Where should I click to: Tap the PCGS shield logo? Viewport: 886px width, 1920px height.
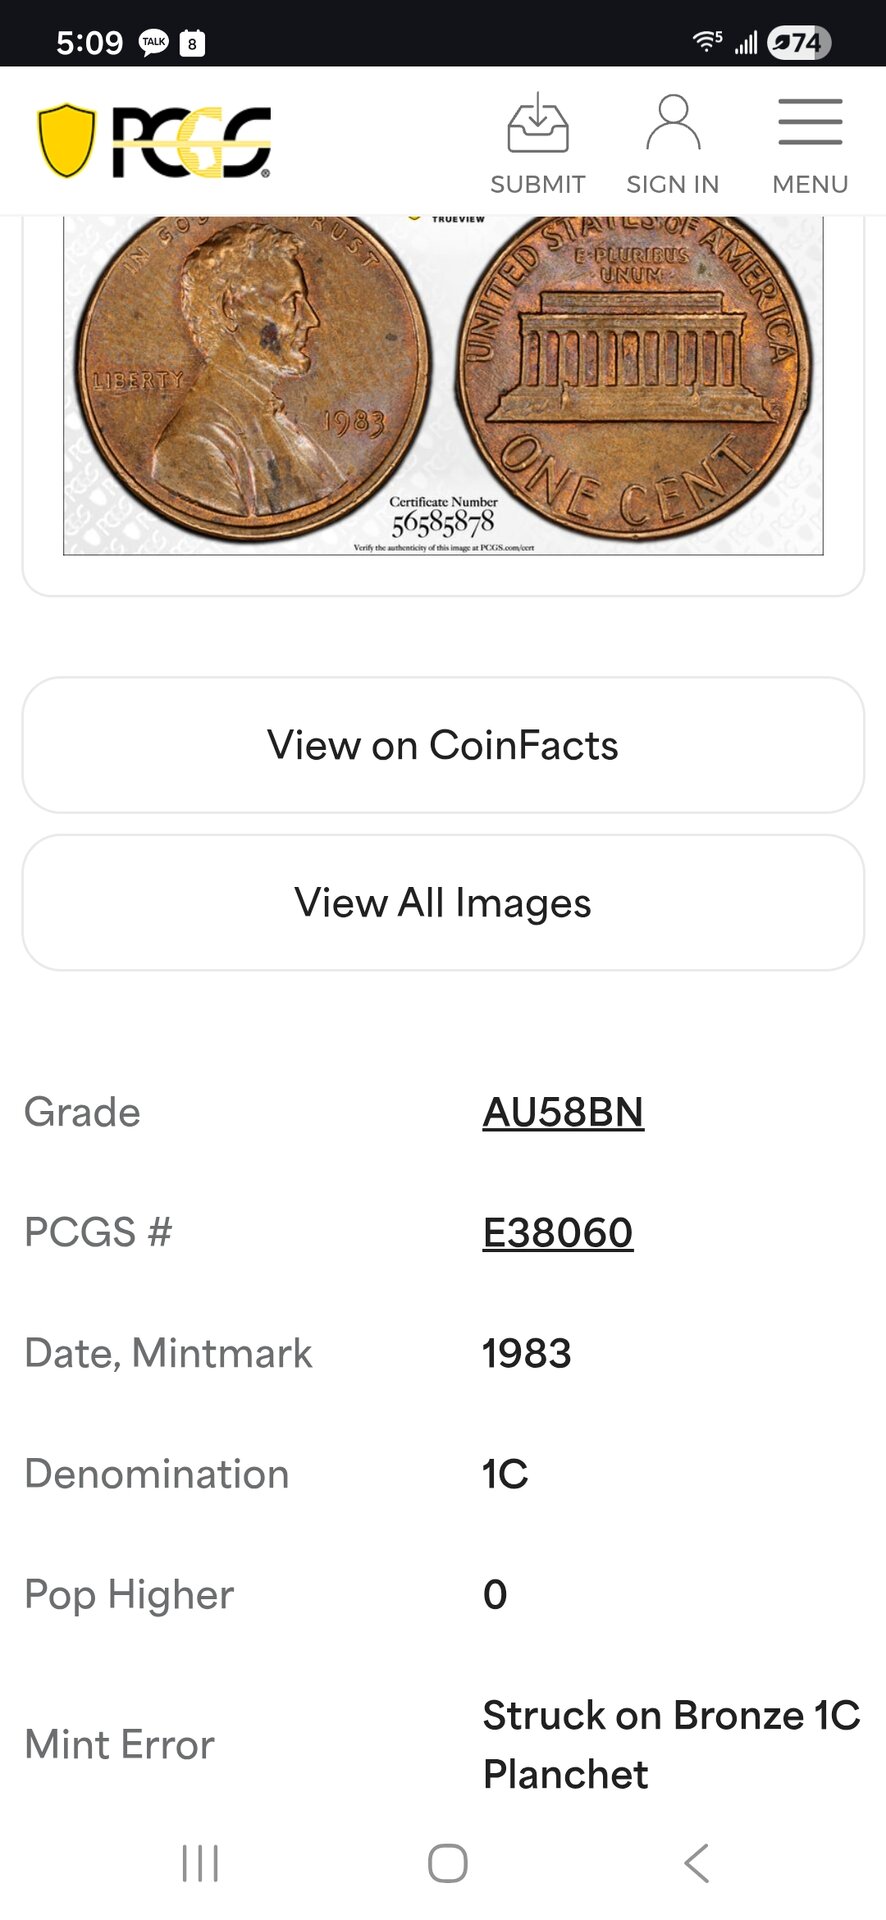[67, 140]
